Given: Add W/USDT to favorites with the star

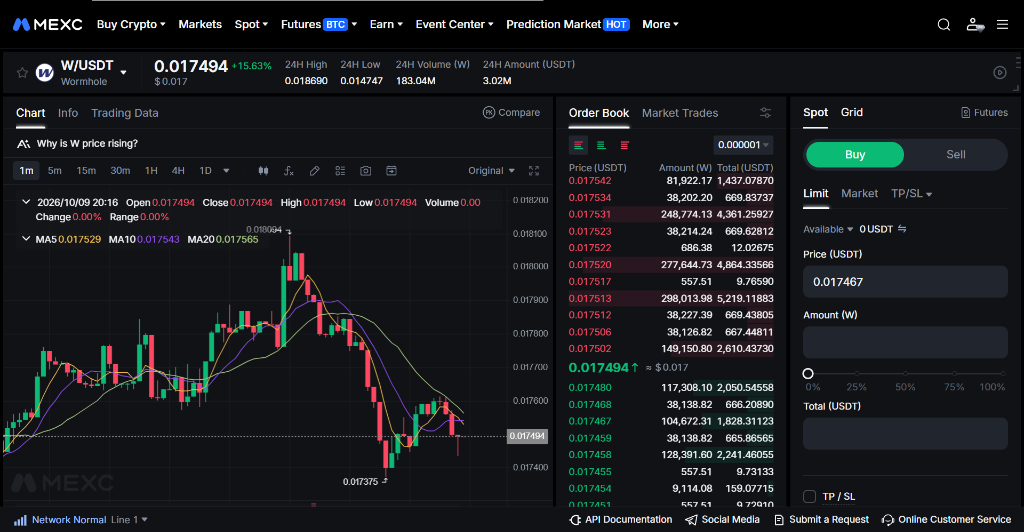Looking at the screenshot, I should point(22,72).
